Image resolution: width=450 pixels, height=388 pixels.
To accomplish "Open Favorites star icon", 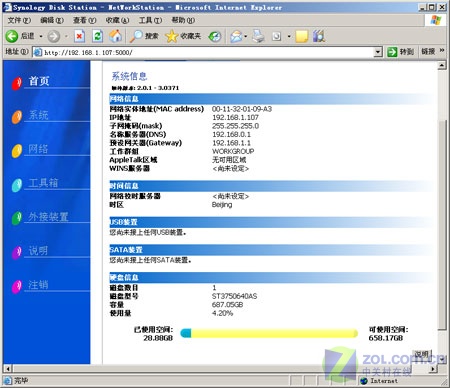I will pos(172,36).
